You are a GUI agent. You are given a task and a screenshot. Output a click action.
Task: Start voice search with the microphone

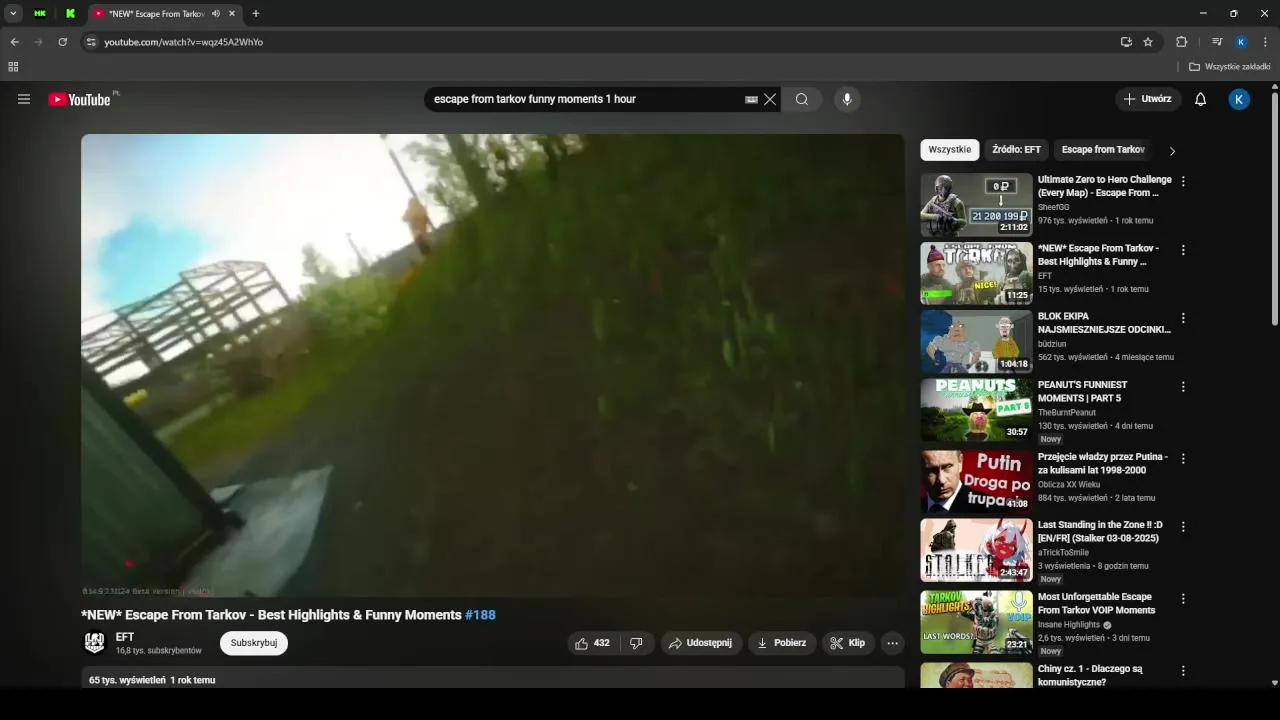[x=847, y=99]
